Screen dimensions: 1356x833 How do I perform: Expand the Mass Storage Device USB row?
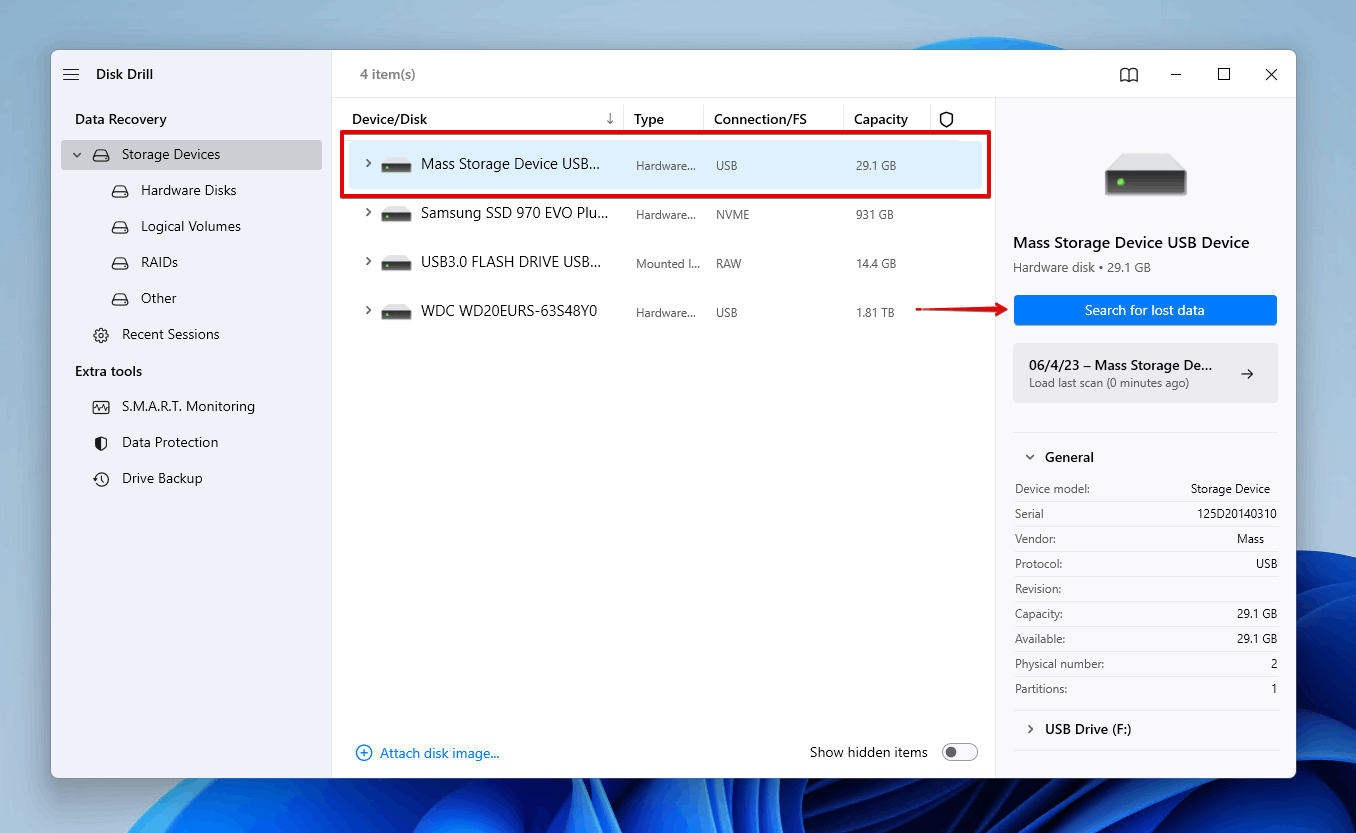pyautogui.click(x=368, y=164)
